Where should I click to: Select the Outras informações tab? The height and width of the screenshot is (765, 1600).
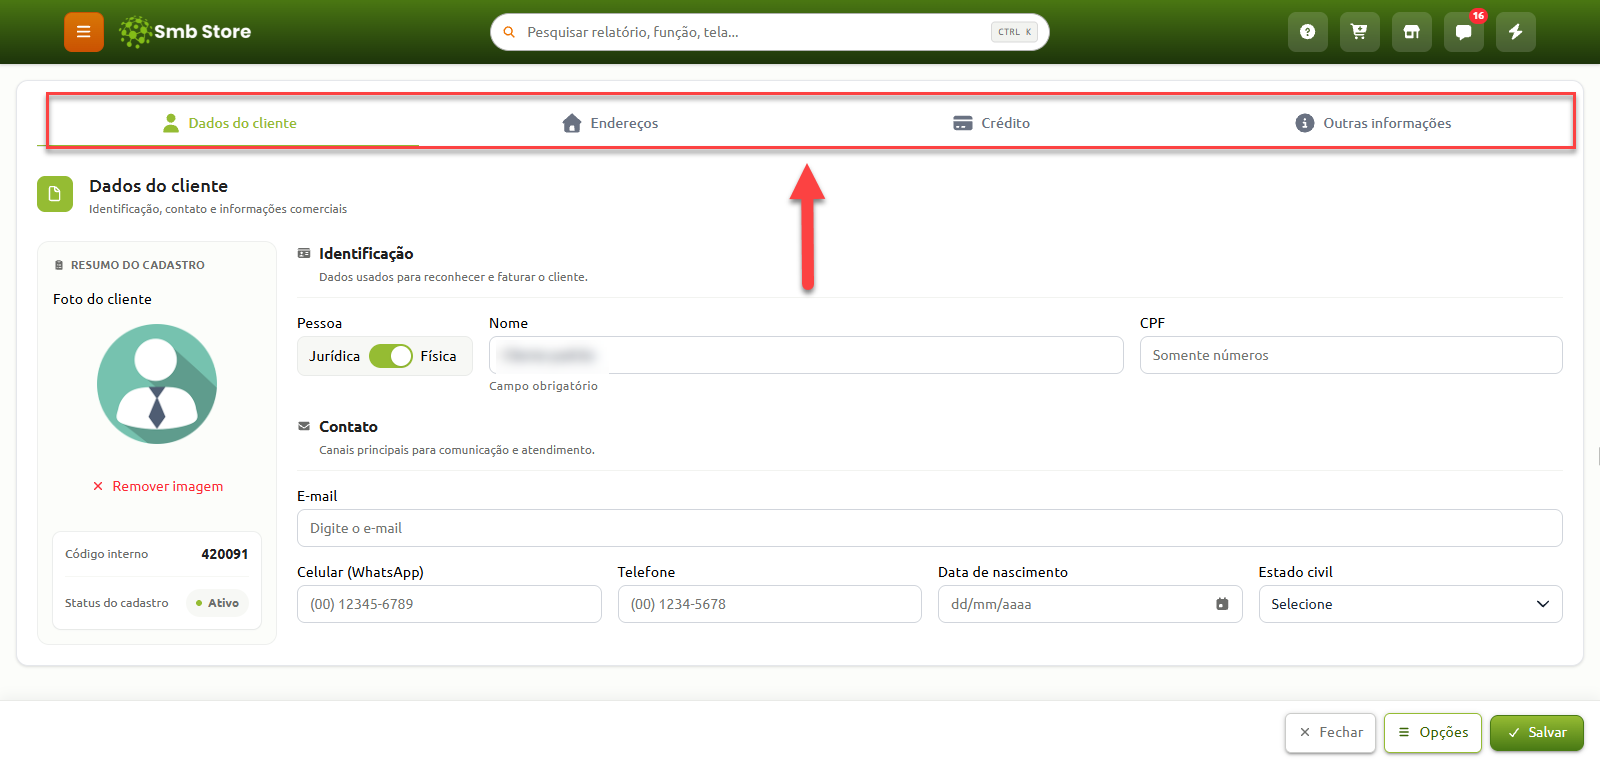coord(1374,123)
